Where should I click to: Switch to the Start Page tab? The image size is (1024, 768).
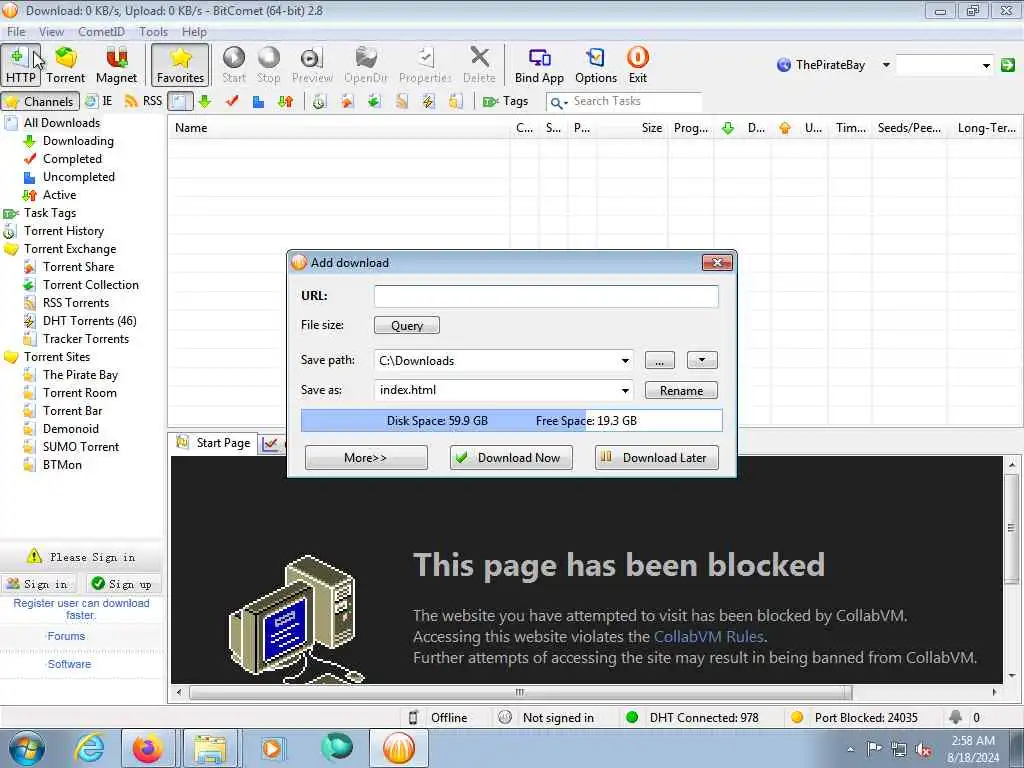click(x=214, y=443)
